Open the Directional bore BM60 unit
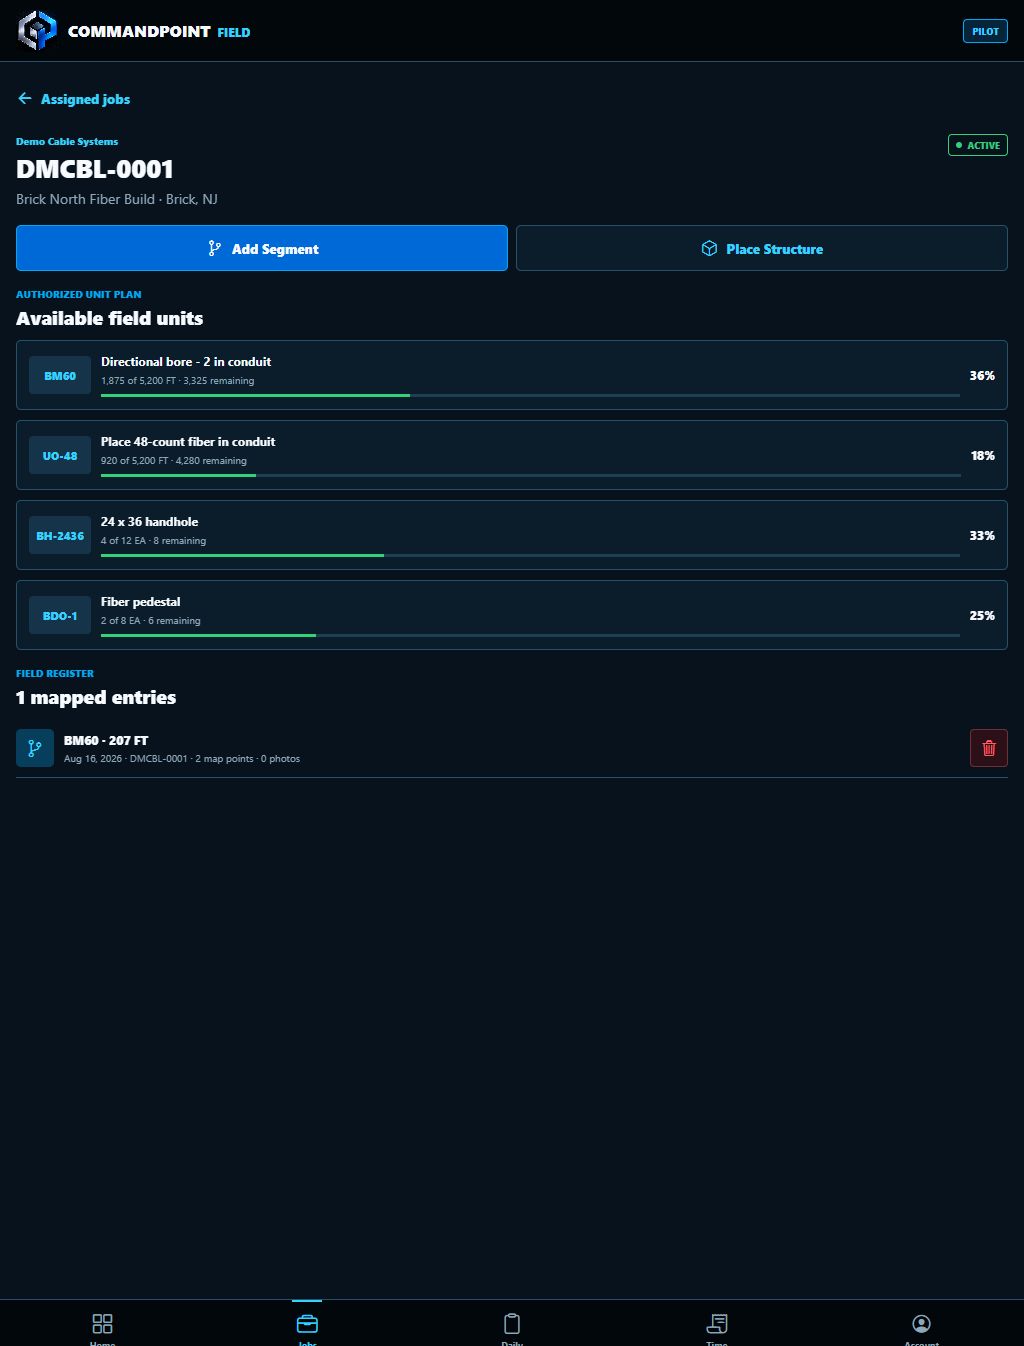Screen dimensions: 1024x1346 (x=512, y=375)
